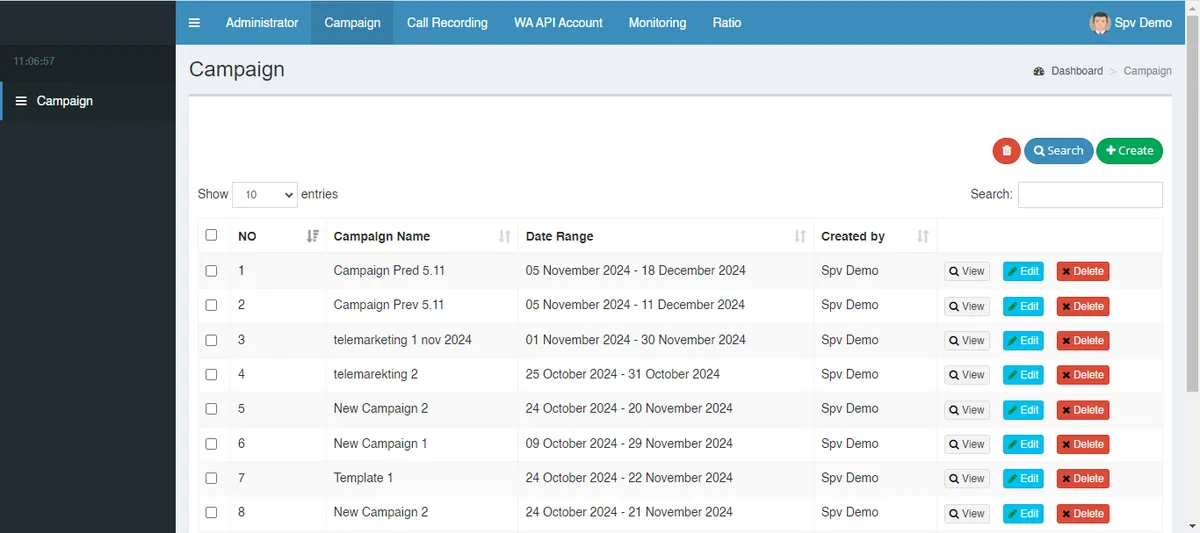View the Template 1 campaign
The image size is (1200, 533).
pyautogui.click(x=967, y=478)
